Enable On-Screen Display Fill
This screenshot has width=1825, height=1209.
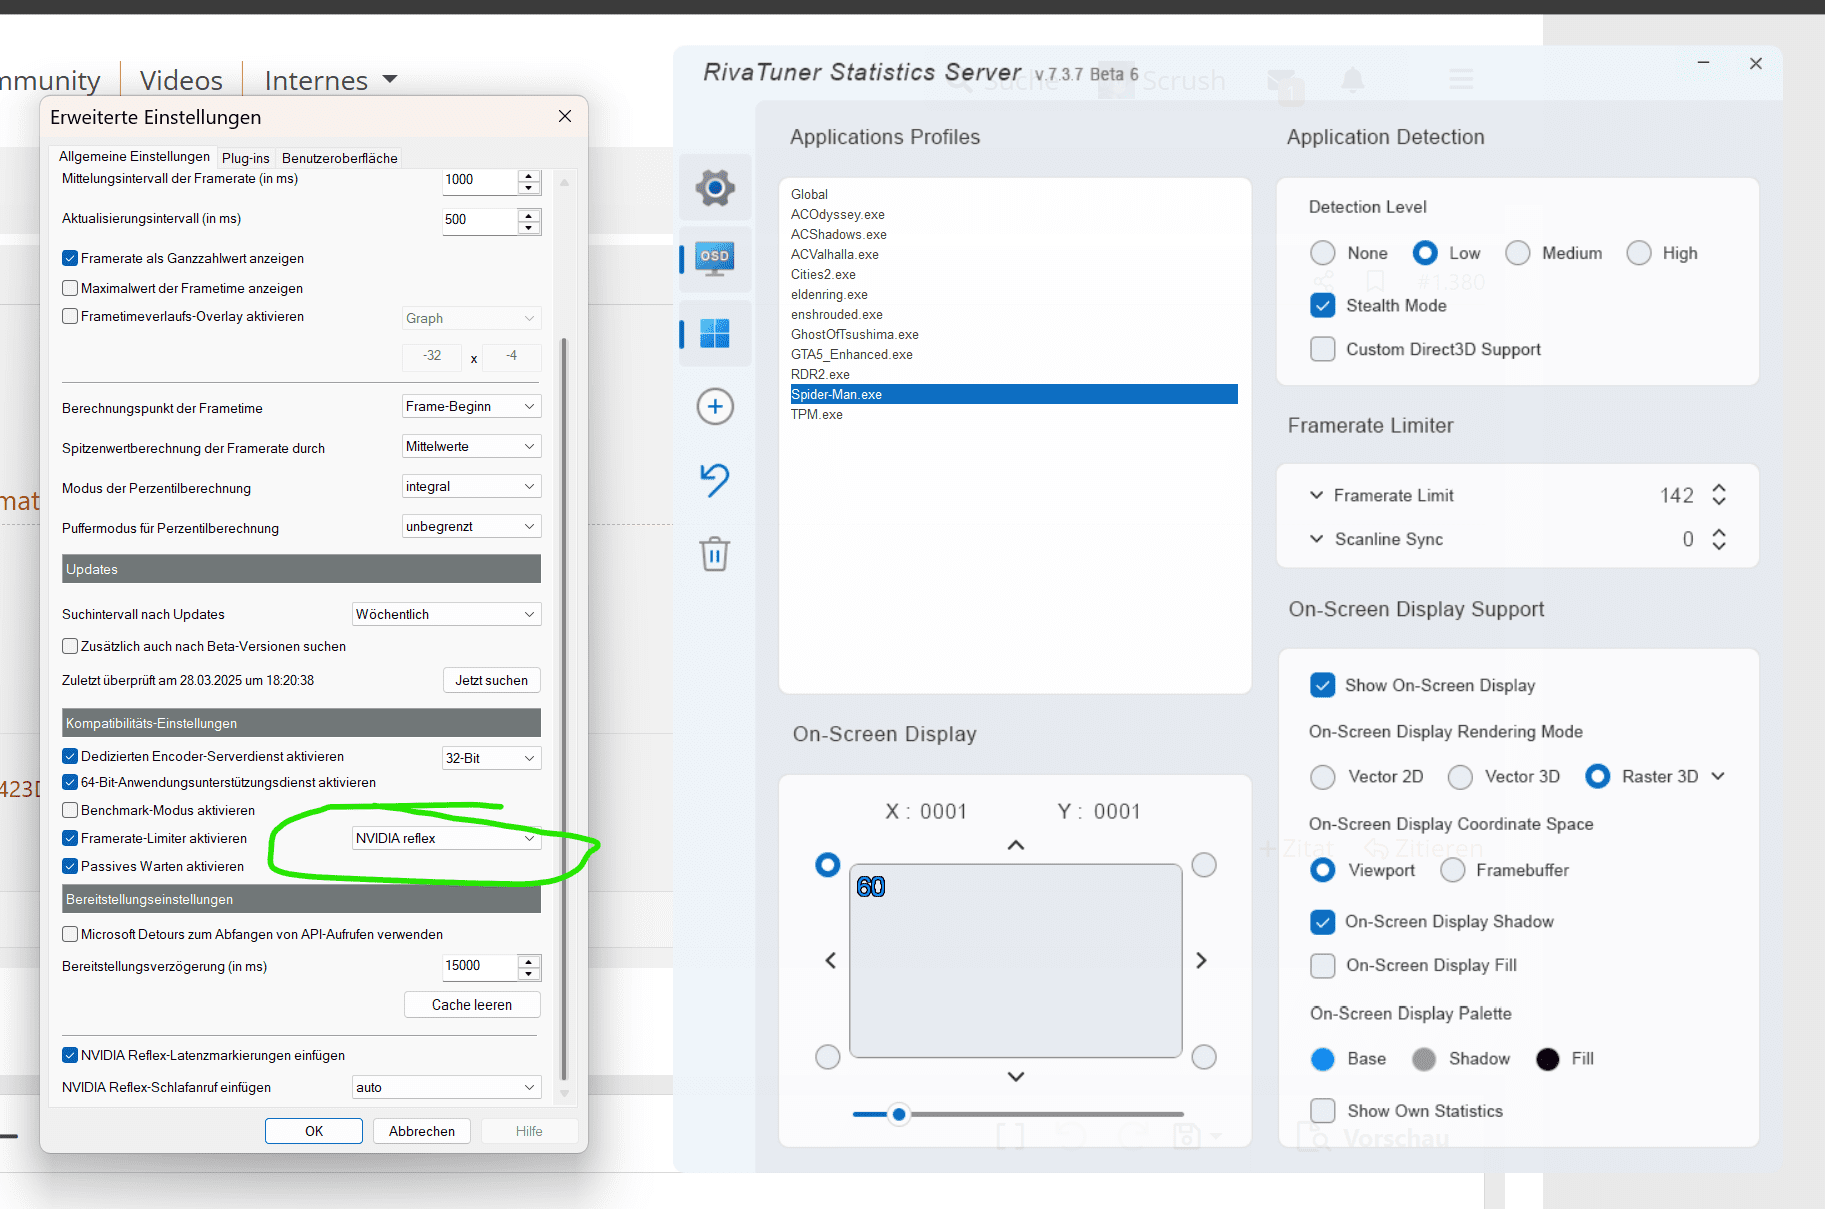click(1323, 965)
